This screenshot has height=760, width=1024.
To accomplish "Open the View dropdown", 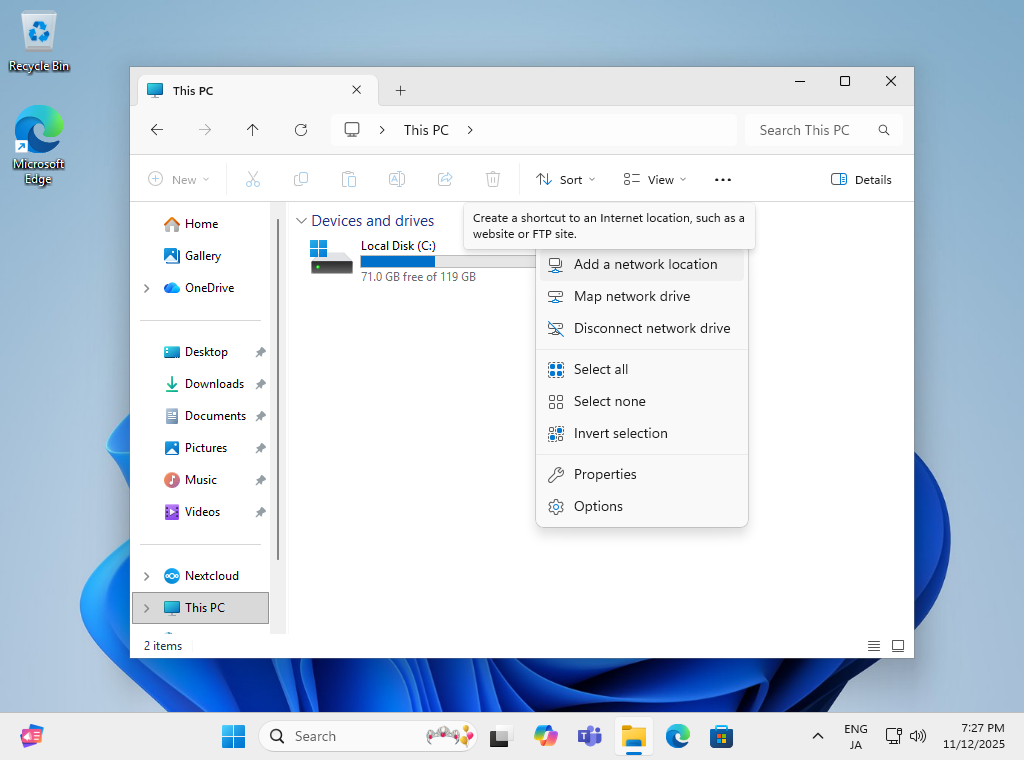I will (x=655, y=180).
